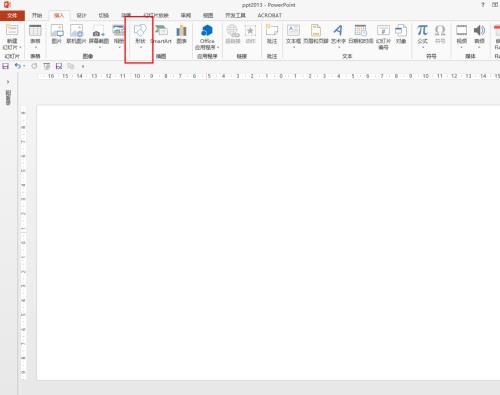Expand the Undo history arrow
The image size is (500, 395).
pyautogui.click(x=24, y=66)
